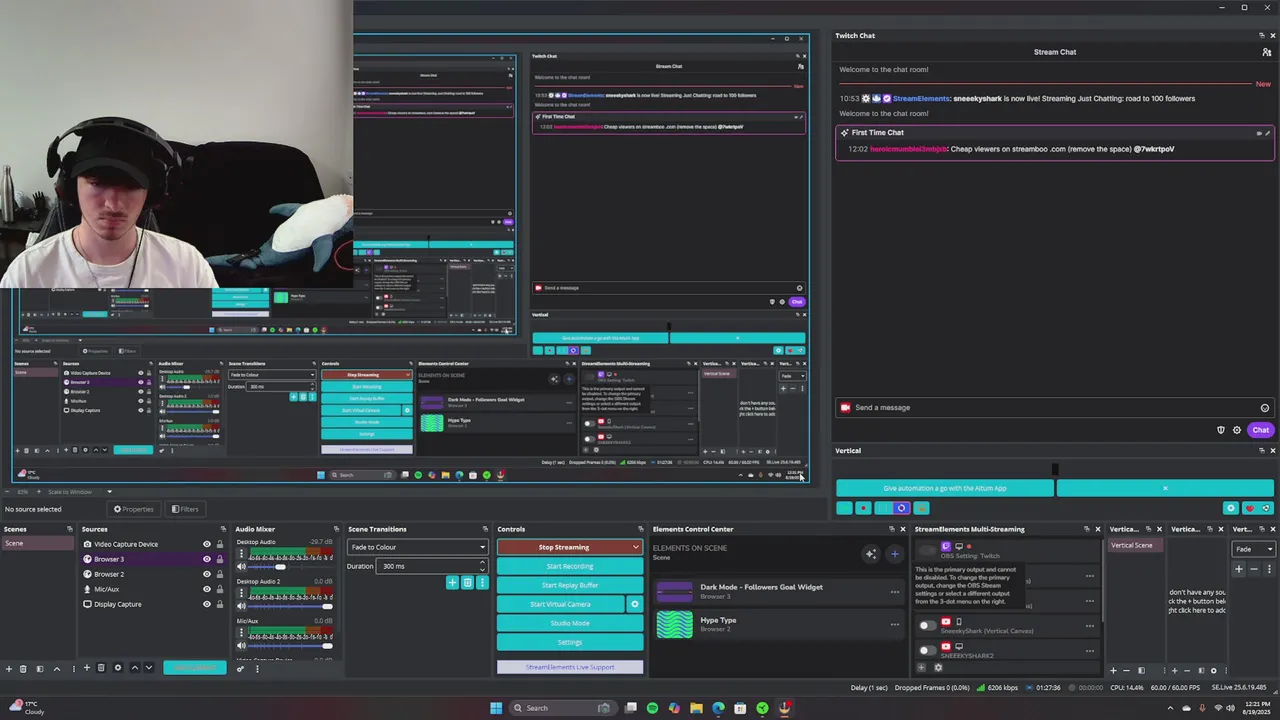The width and height of the screenshot is (1280, 720).
Task: Open chat community users icon at top
Action: tap(1268, 52)
